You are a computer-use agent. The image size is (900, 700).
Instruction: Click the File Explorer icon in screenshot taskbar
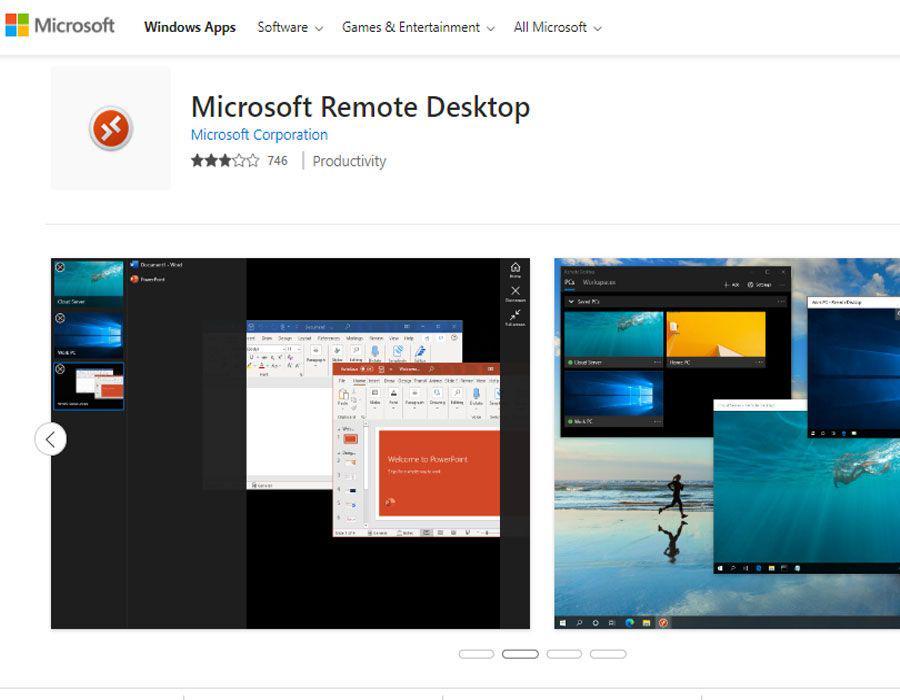coord(646,623)
